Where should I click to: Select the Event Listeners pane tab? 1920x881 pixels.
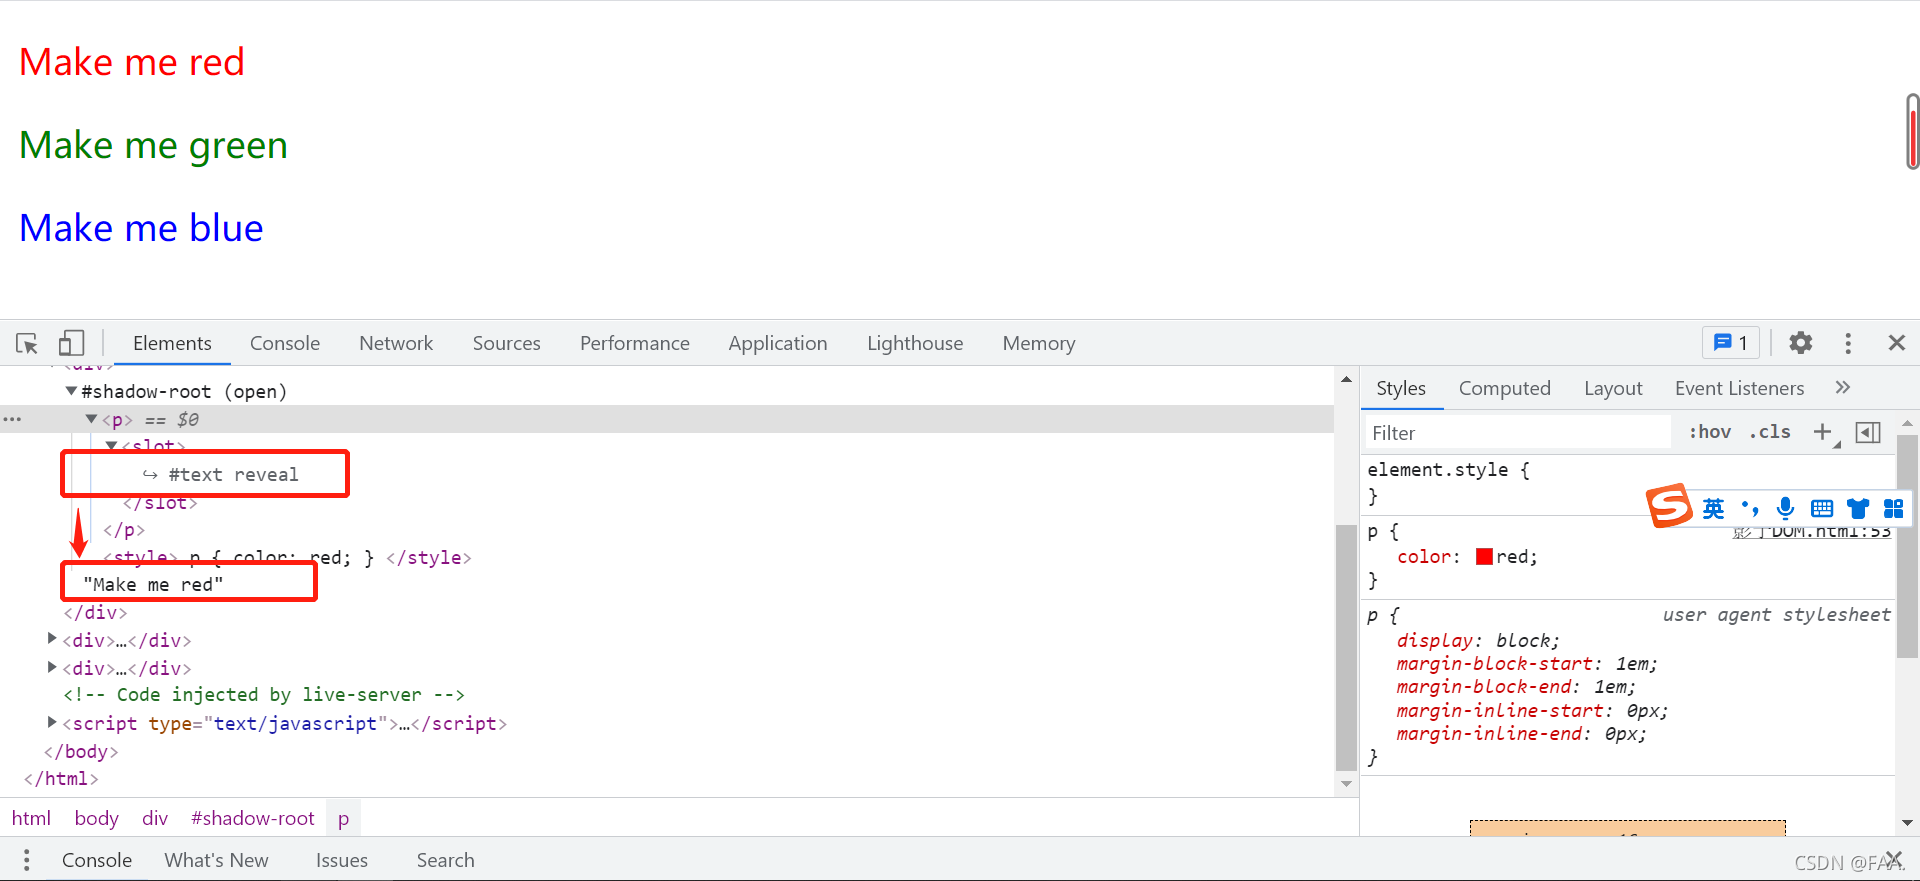(x=1740, y=388)
